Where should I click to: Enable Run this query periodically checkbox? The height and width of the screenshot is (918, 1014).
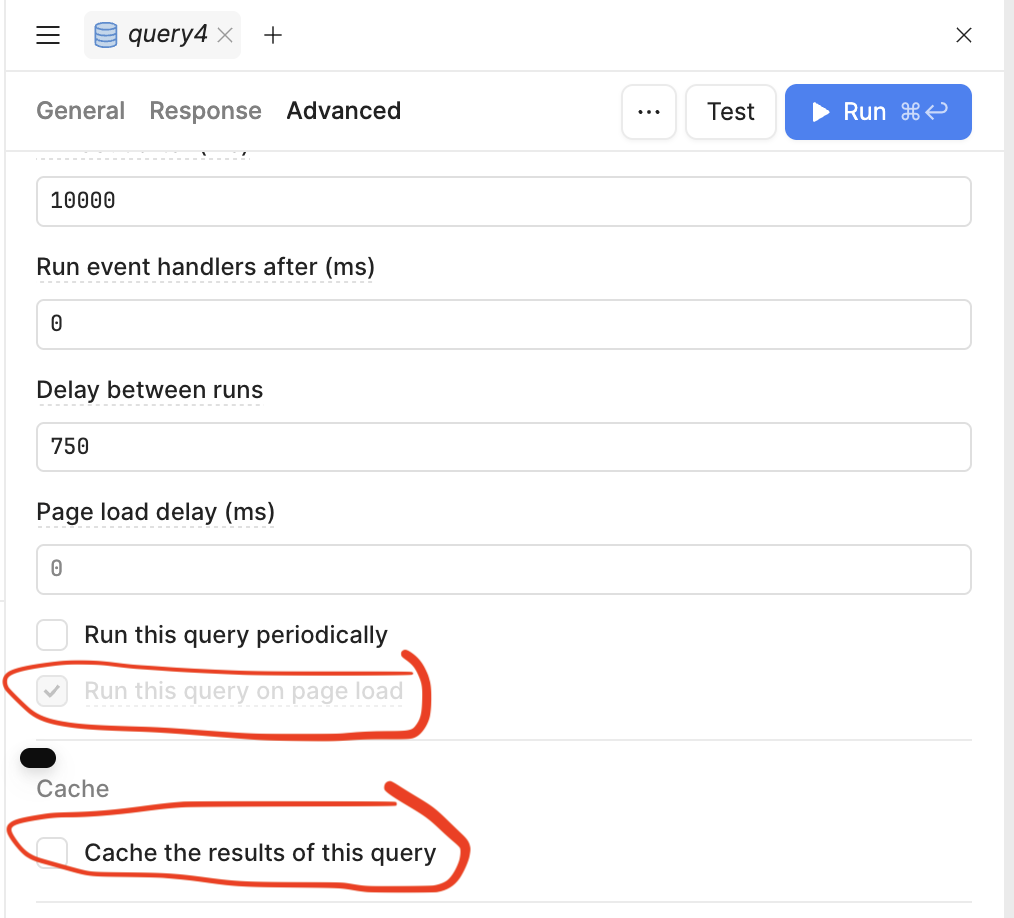(x=52, y=635)
